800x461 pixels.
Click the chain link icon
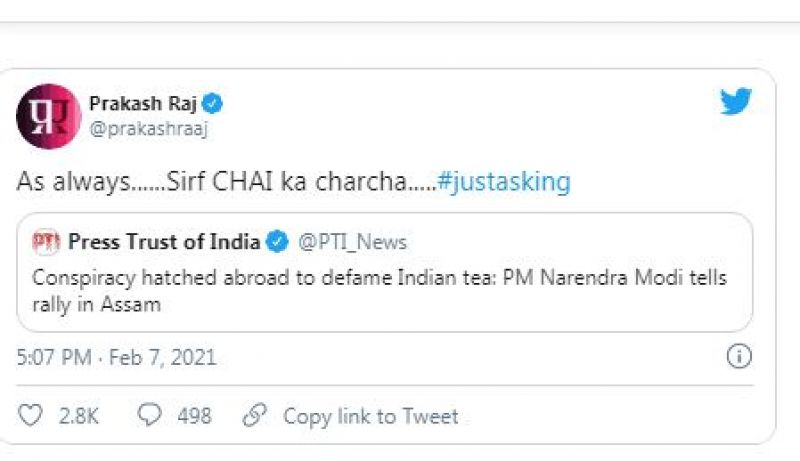point(256,415)
